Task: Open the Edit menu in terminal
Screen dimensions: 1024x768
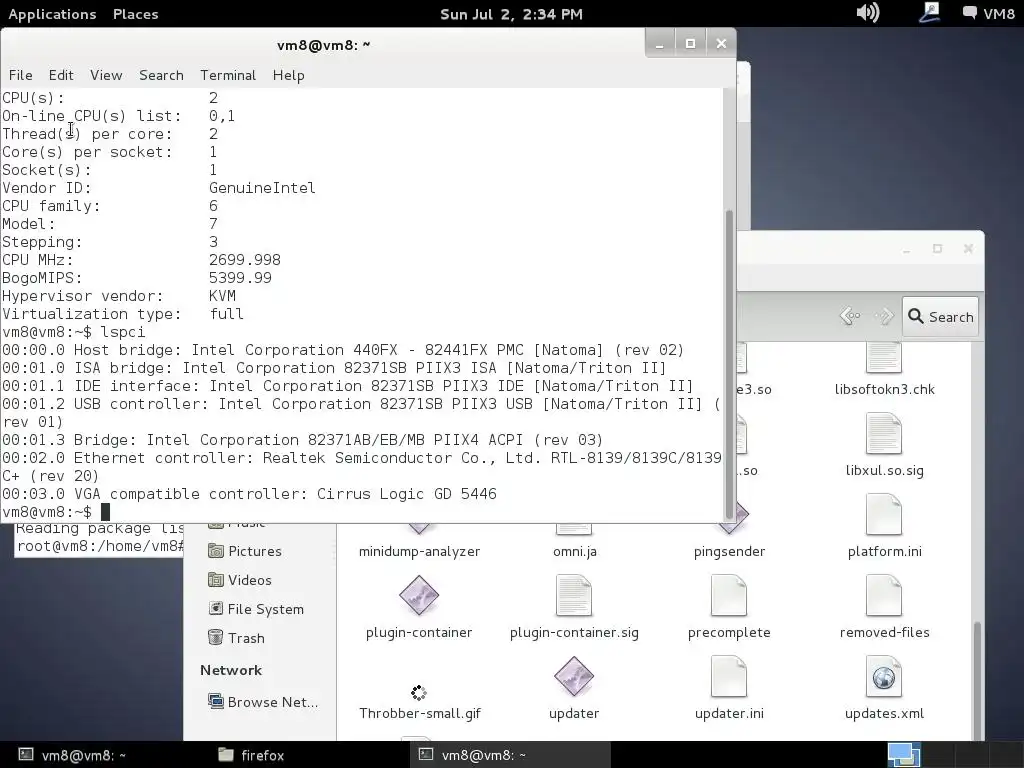Action: click(x=61, y=75)
